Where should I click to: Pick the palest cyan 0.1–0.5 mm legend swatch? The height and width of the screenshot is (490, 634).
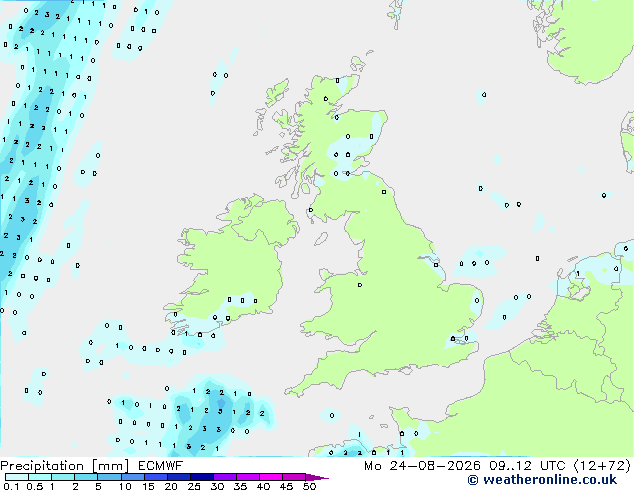coord(17,477)
